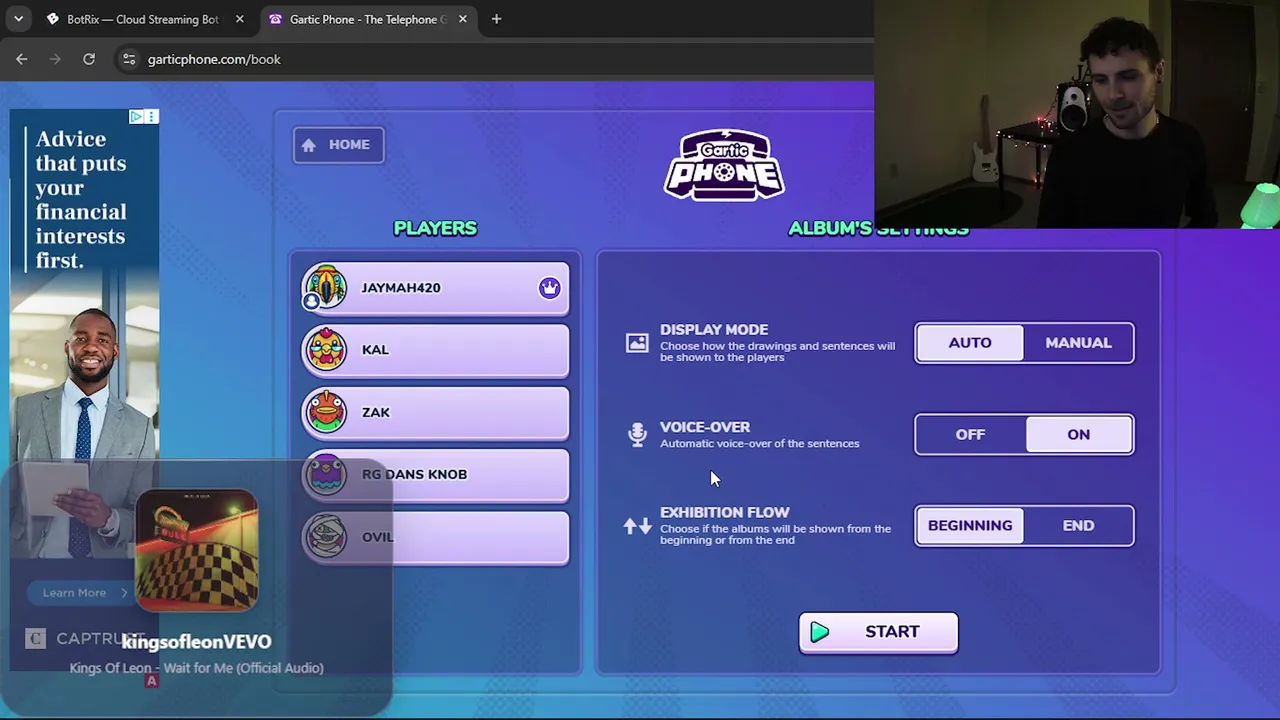The image size is (1280, 720).
Task: Turn voice-over OFF
Action: (970, 435)
